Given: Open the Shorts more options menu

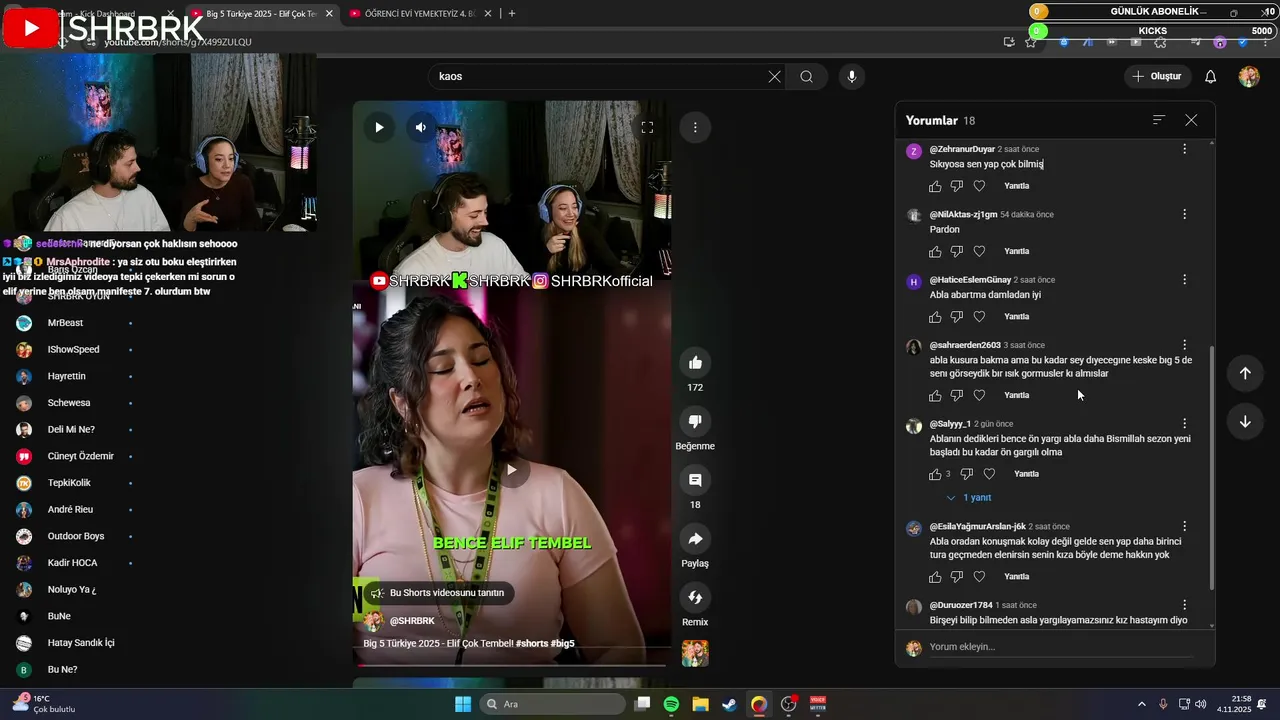Looking at the screenshot, I should click(695, 127).
